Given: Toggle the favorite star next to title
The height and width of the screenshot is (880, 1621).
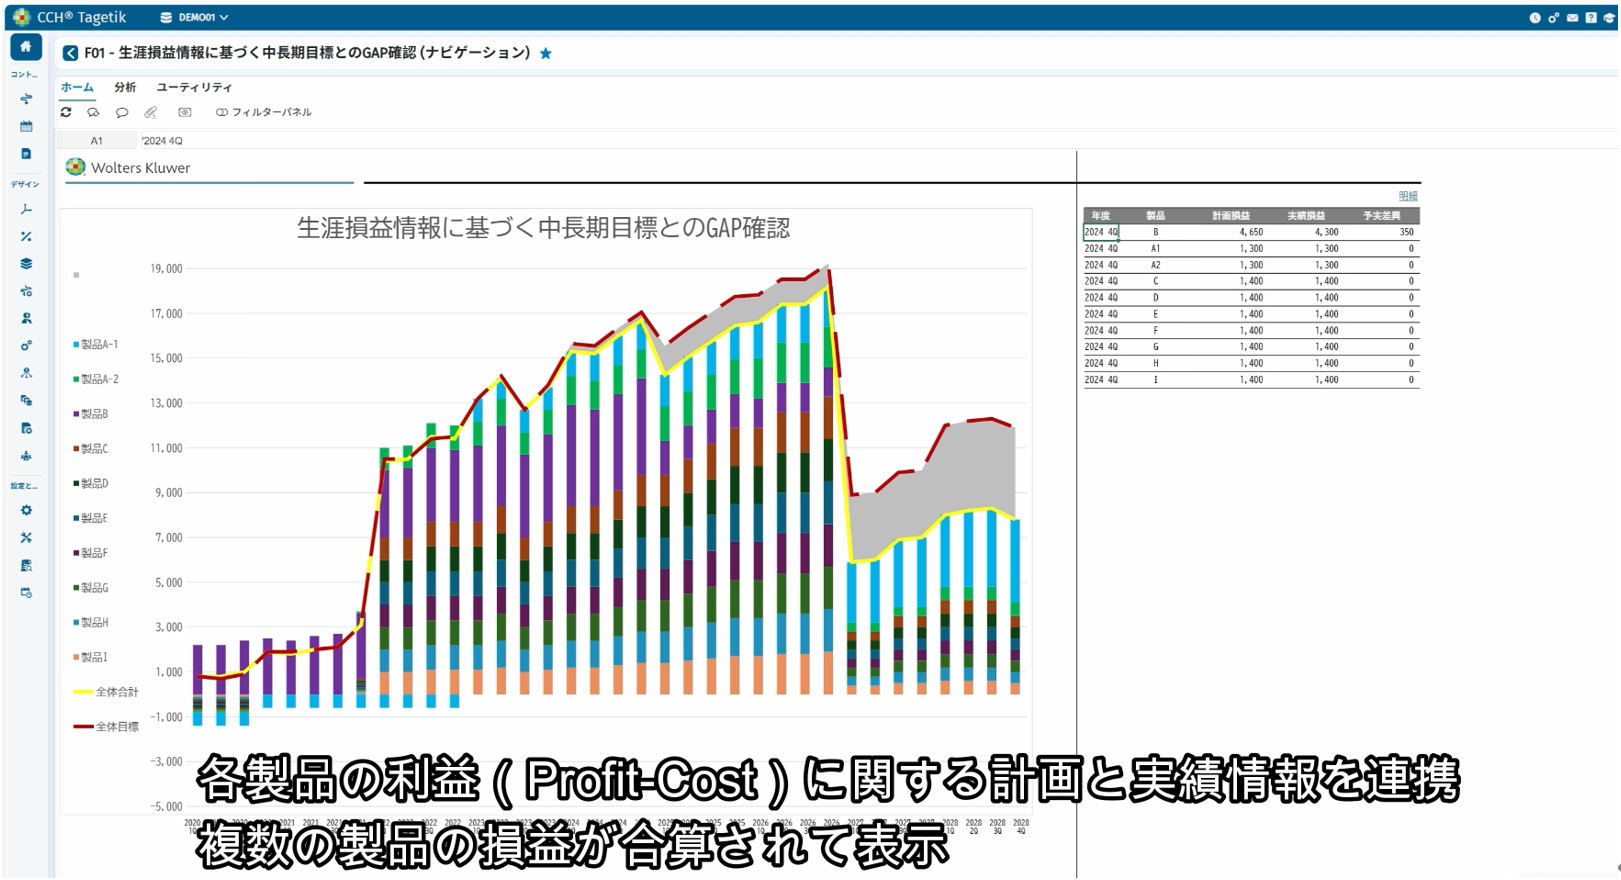Looking at the screenshot, I should pos(546,54).
